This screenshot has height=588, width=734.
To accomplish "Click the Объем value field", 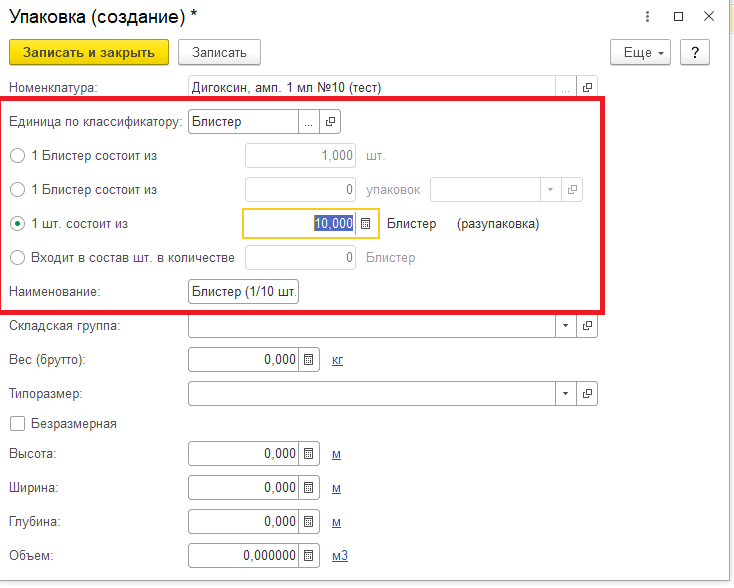I will point(243,556).
